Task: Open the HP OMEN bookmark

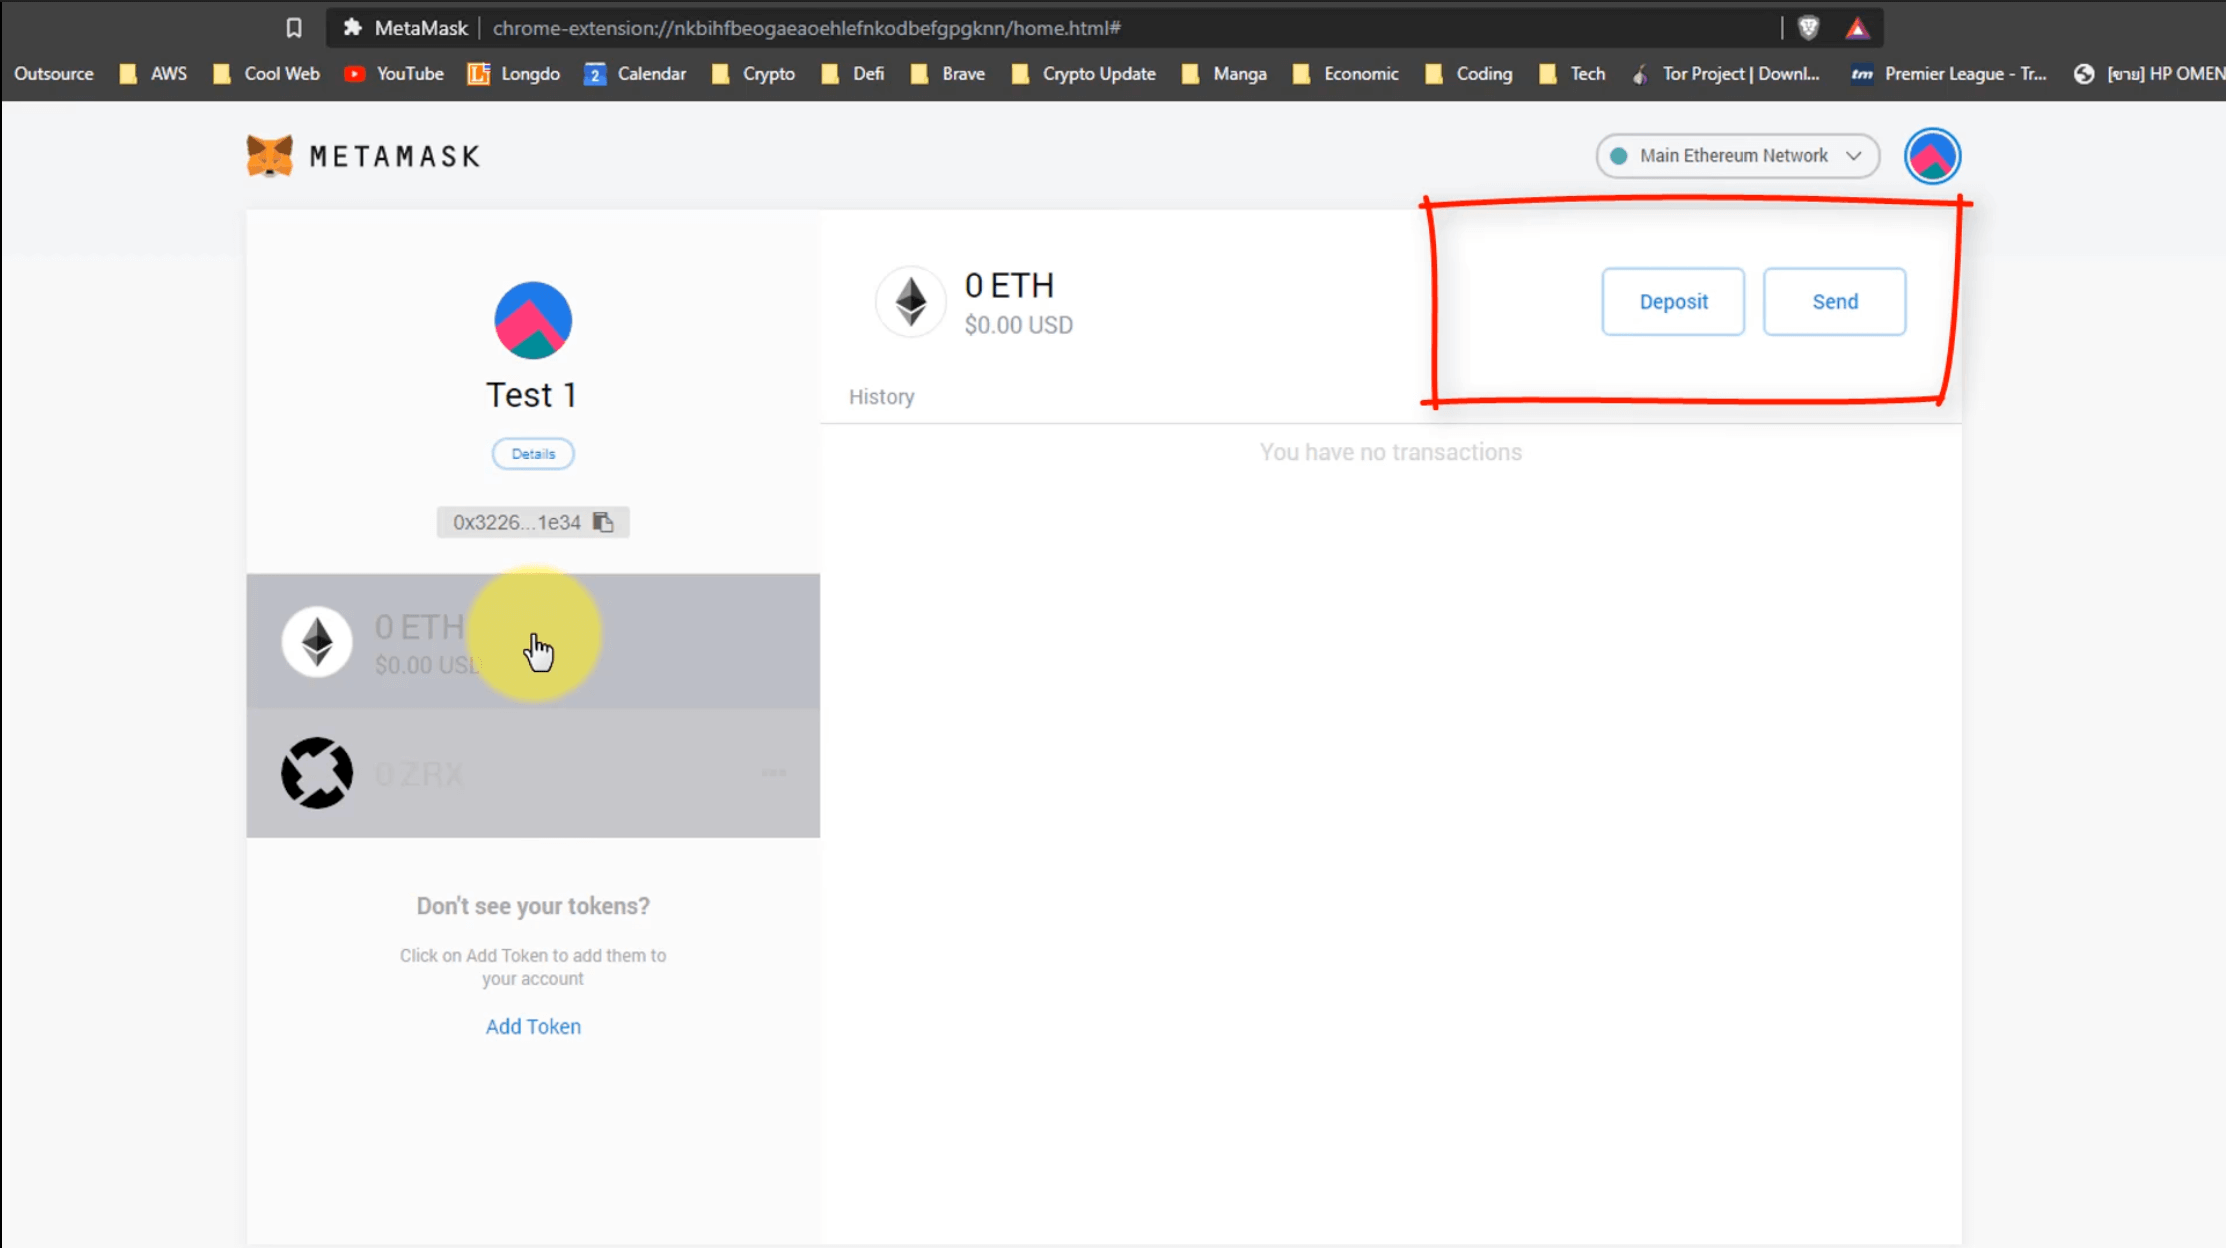Action: [x=2150, y=74]
